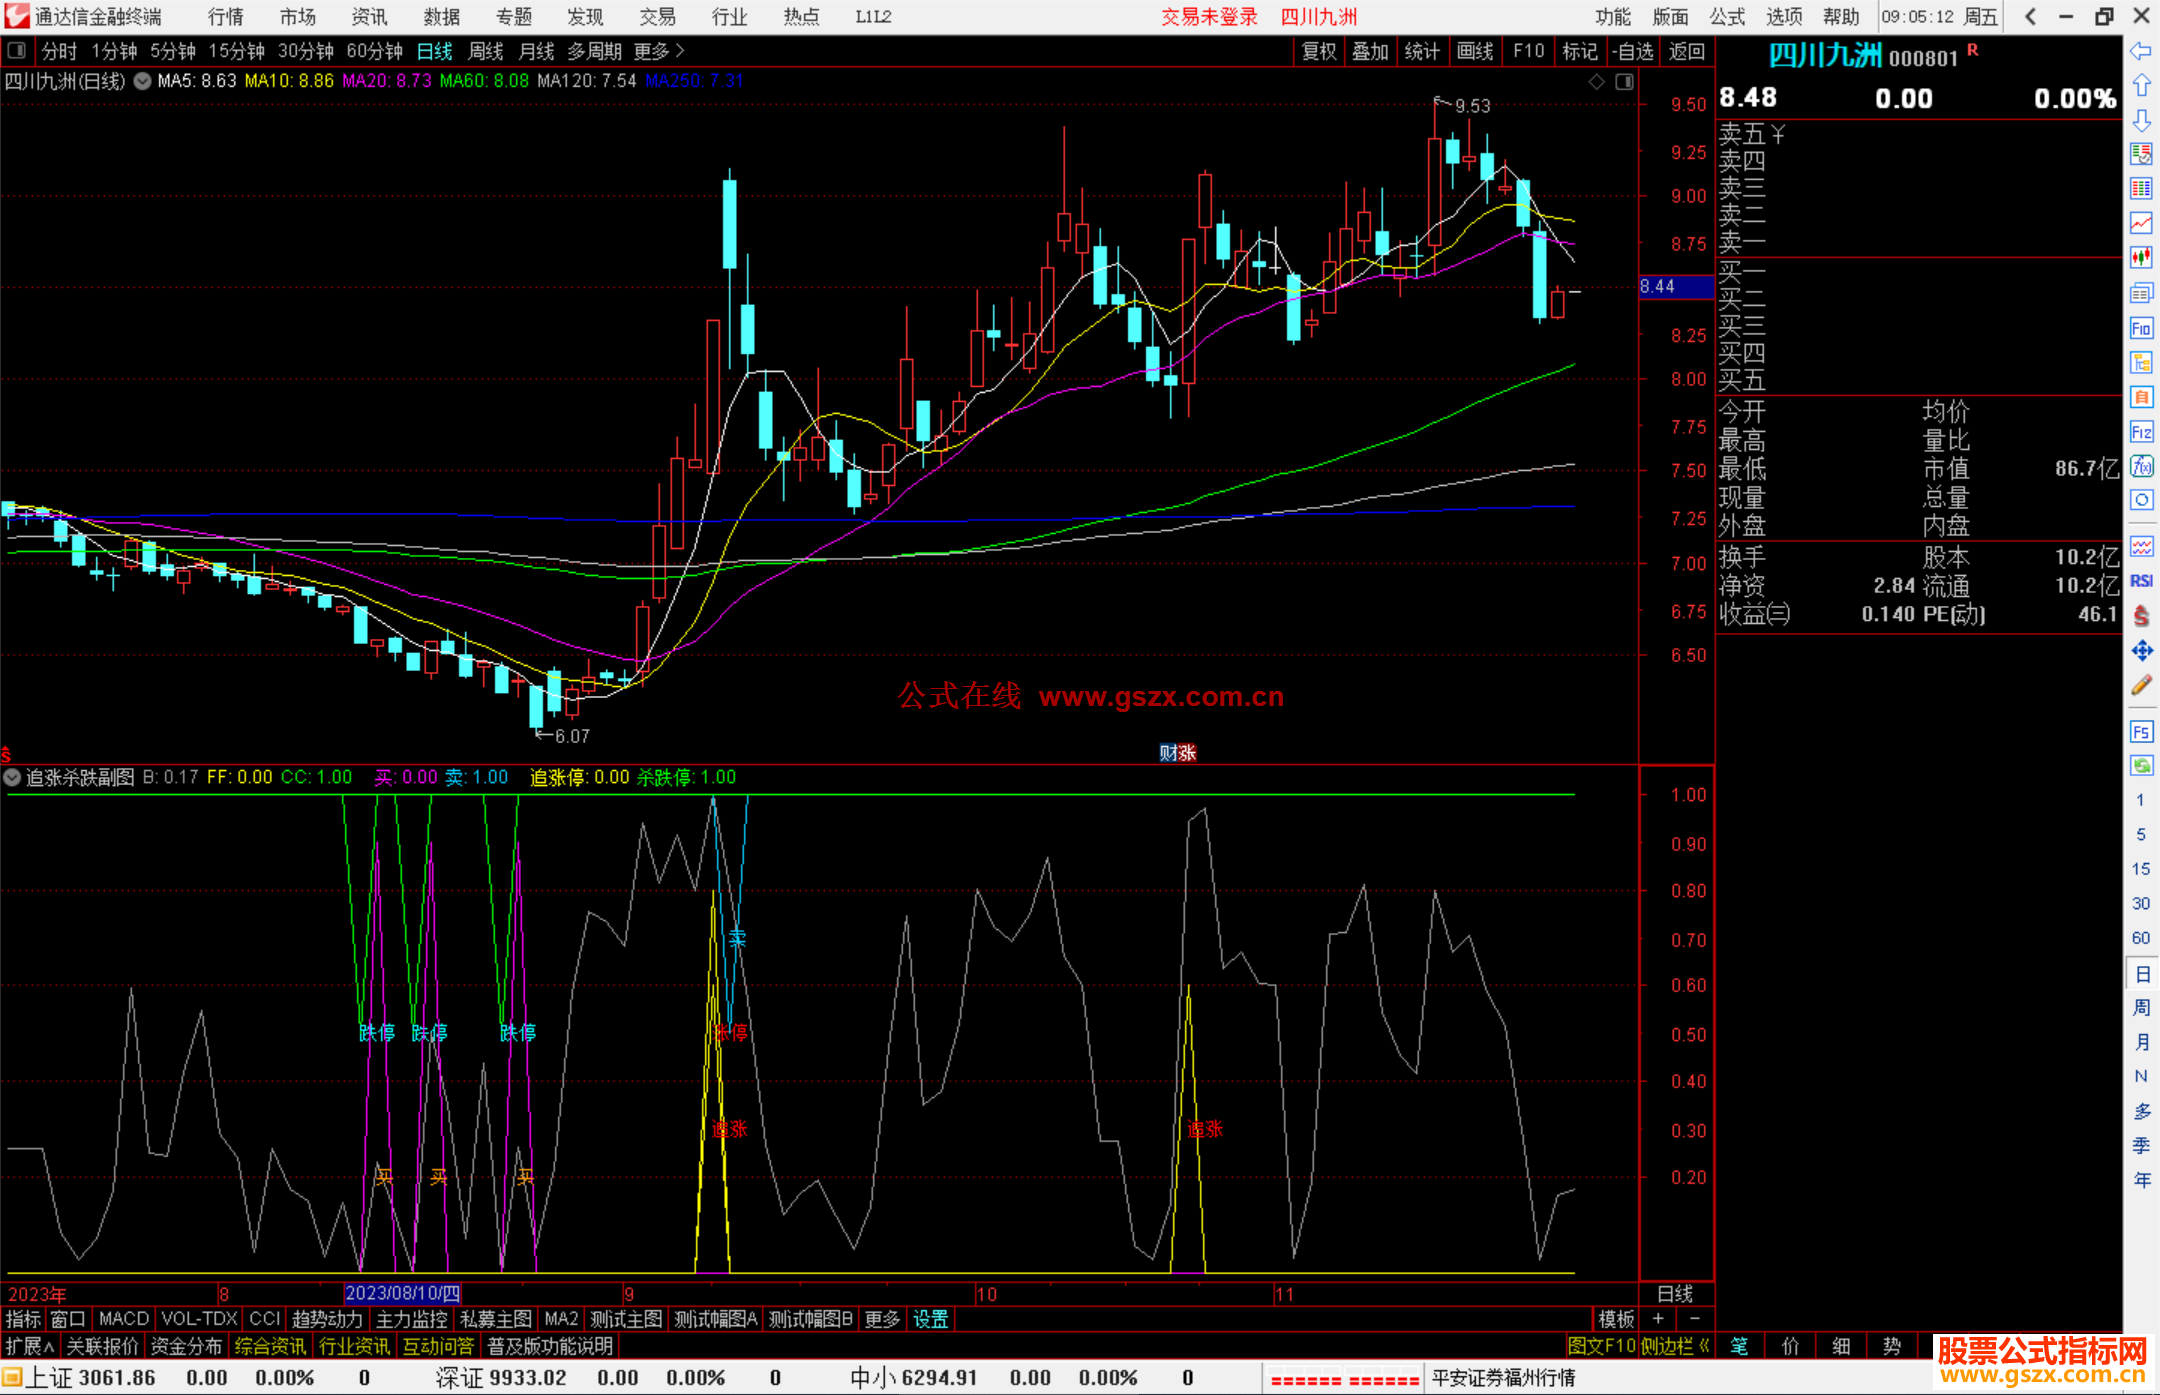The height and width of the screenshot is (1395, 2160).
Task: Click the RSI indicator sidebar icon
Action: 2141,581
